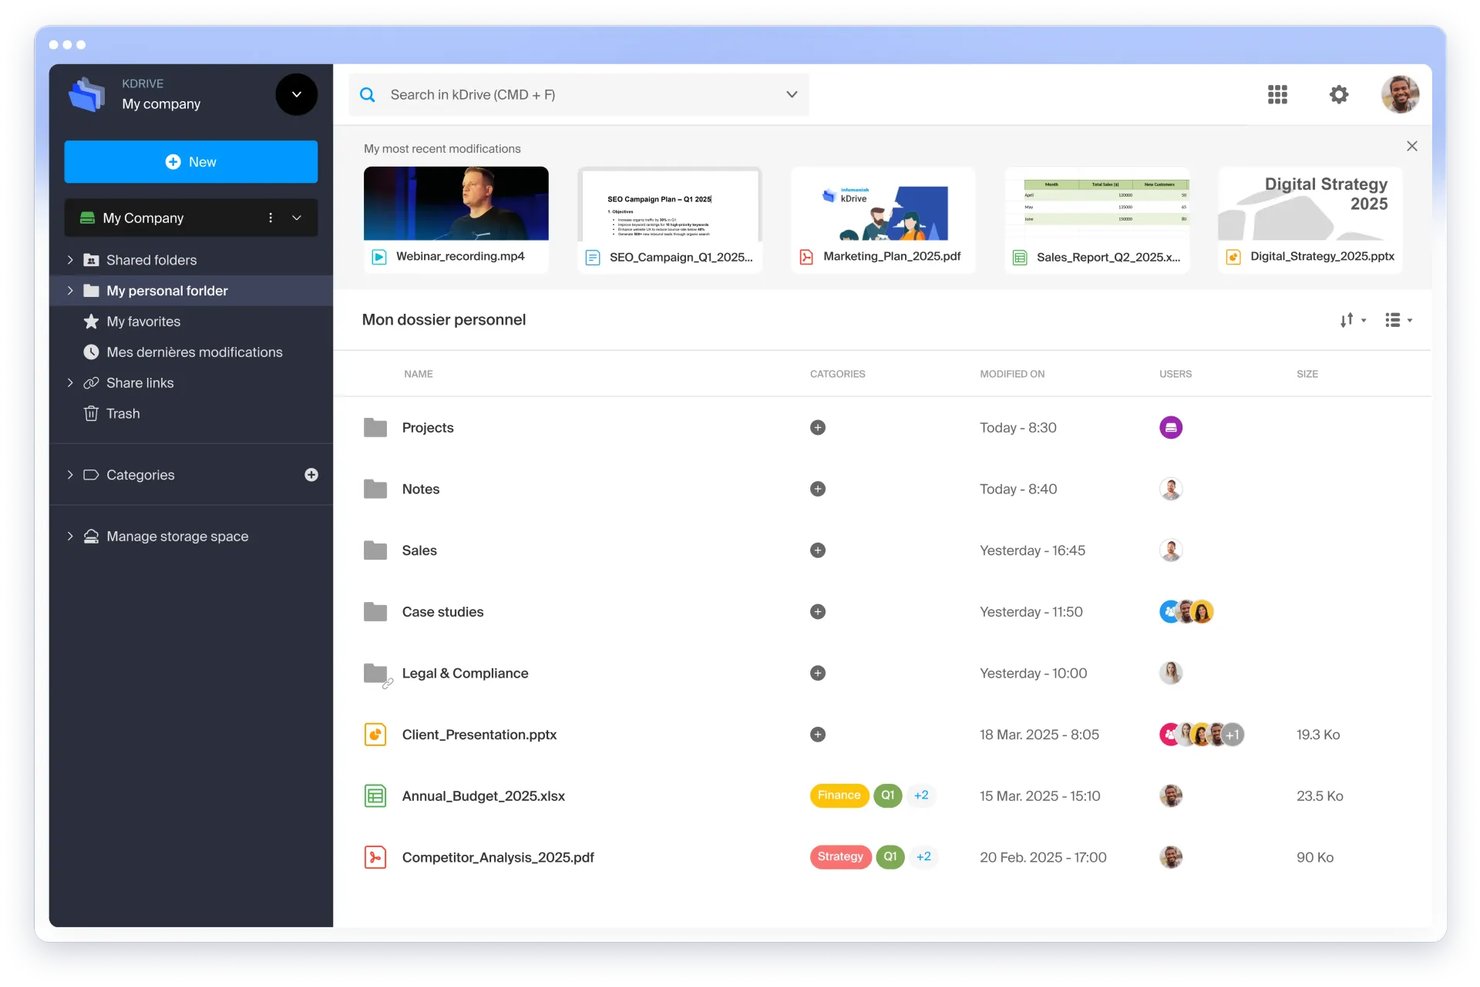
Task: Open the apps grid icon
Action: tap(1277, 94)
